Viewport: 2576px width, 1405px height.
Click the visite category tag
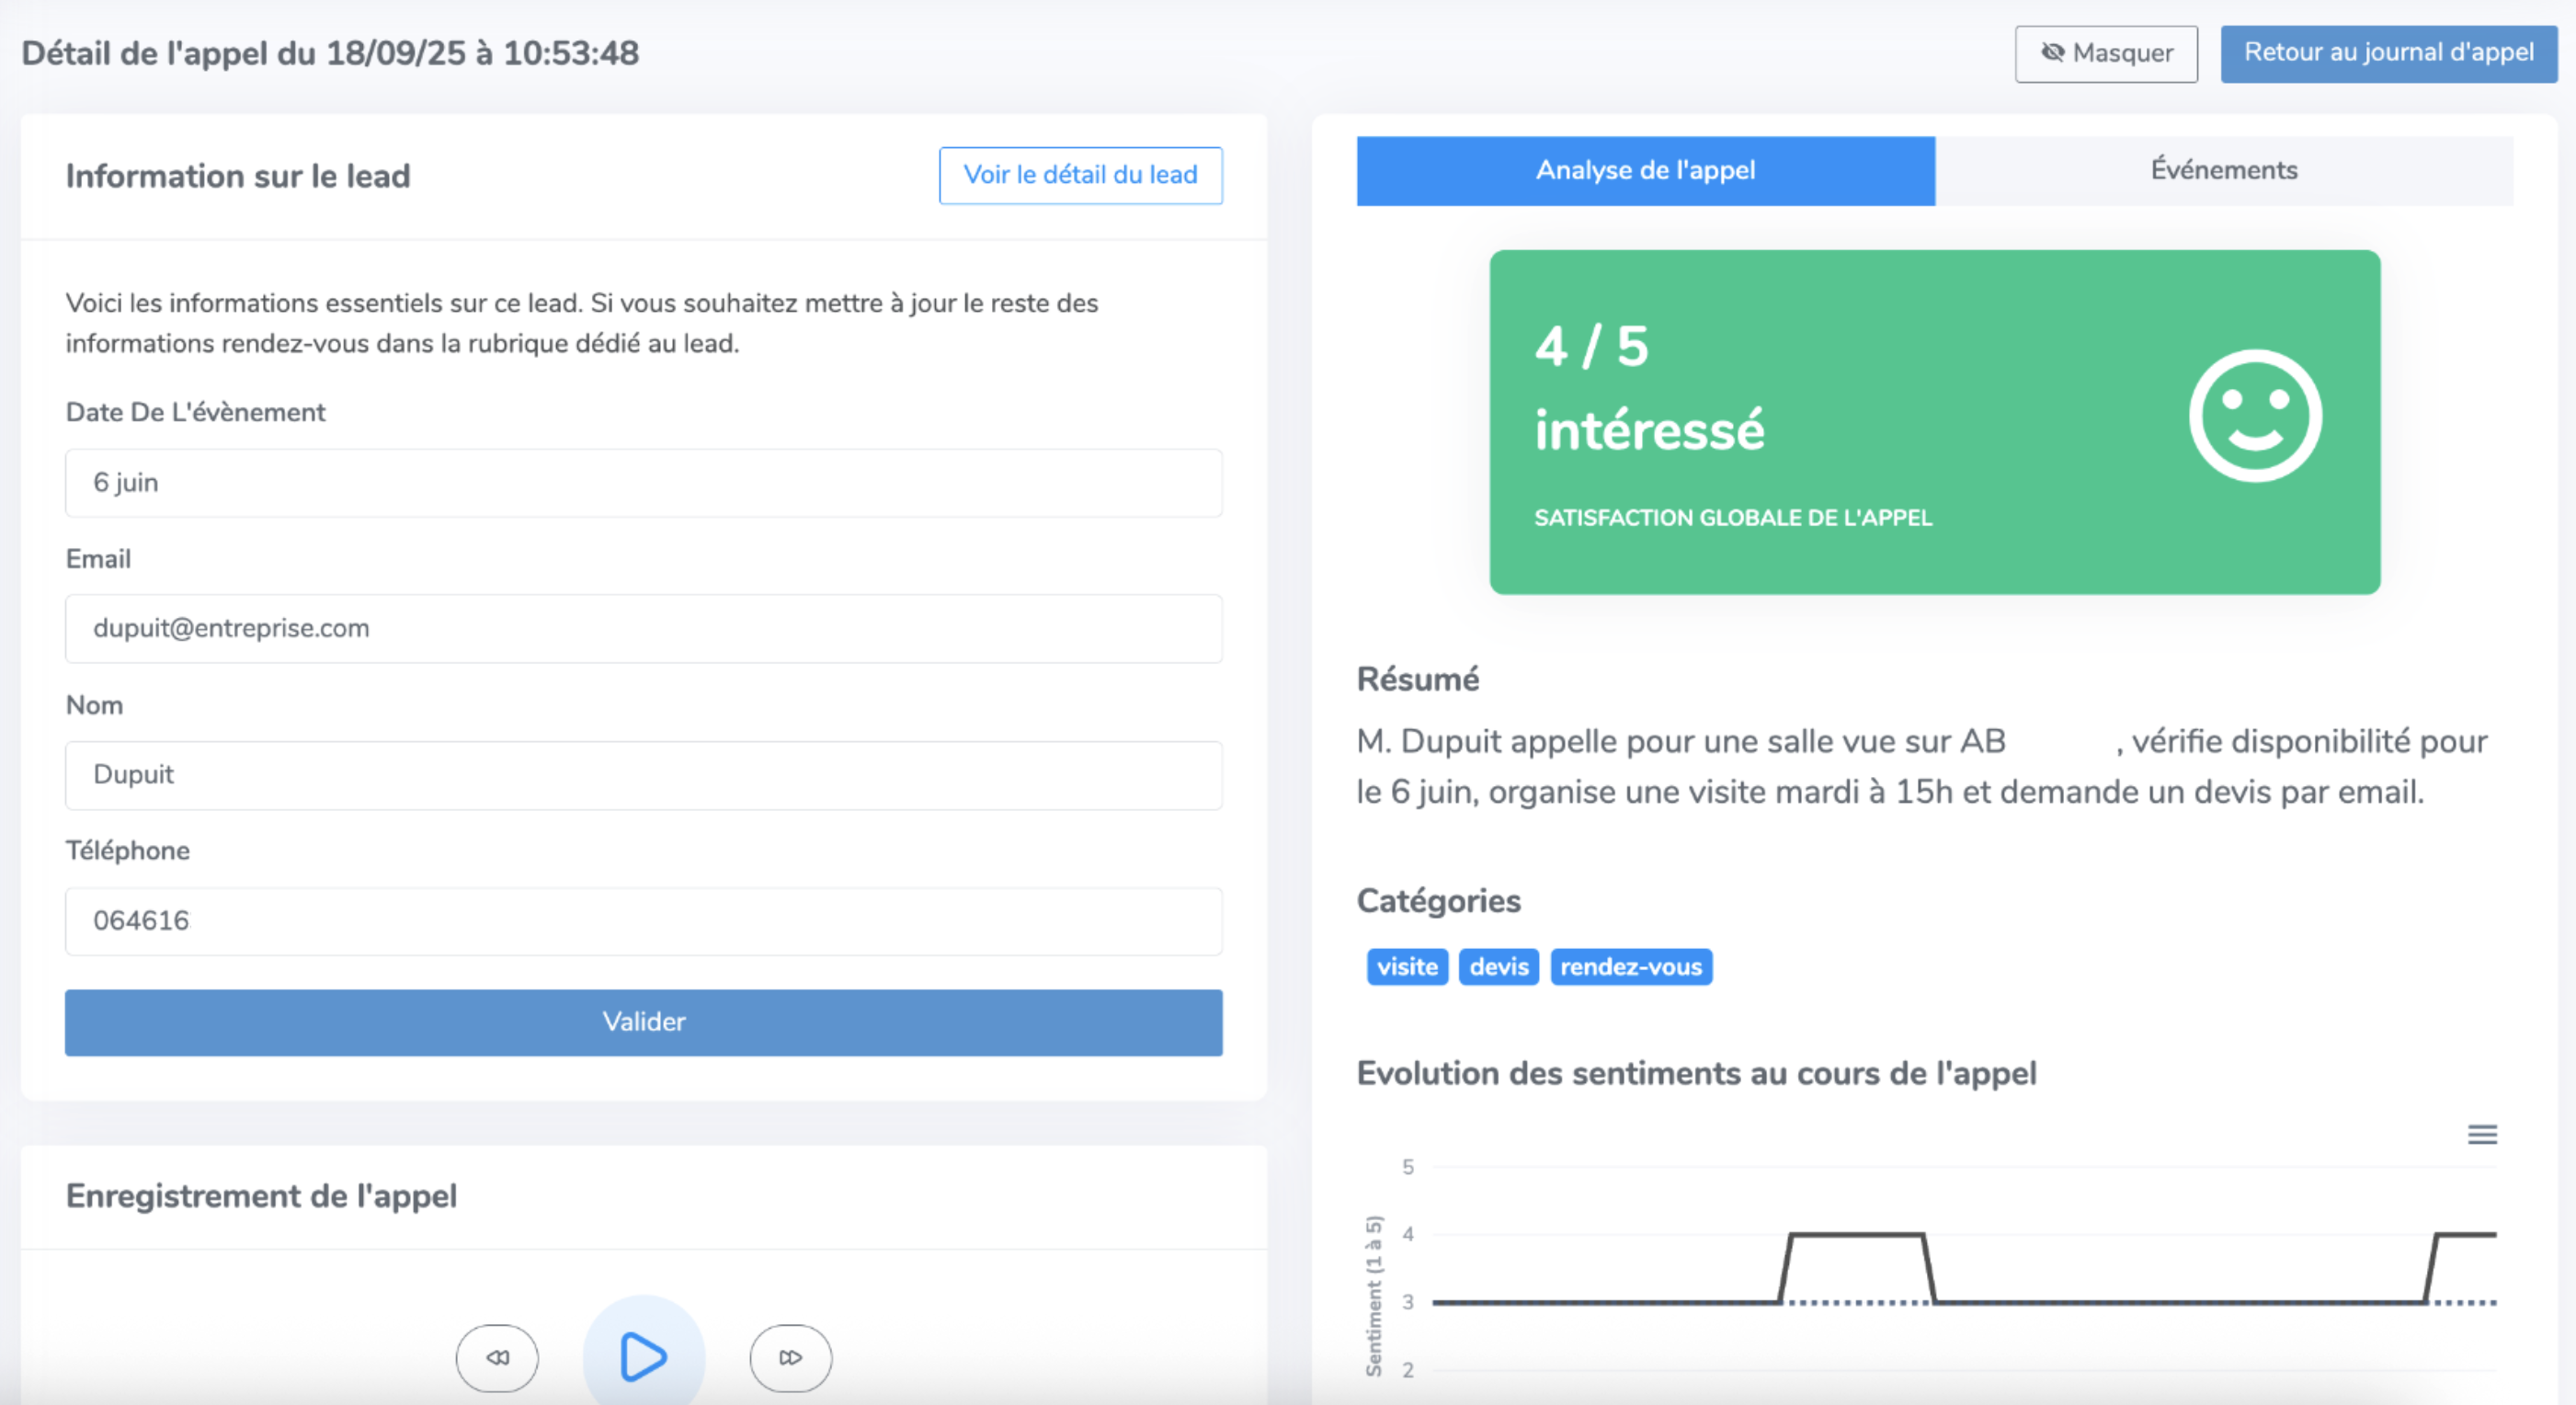(x=1406, y=967)
